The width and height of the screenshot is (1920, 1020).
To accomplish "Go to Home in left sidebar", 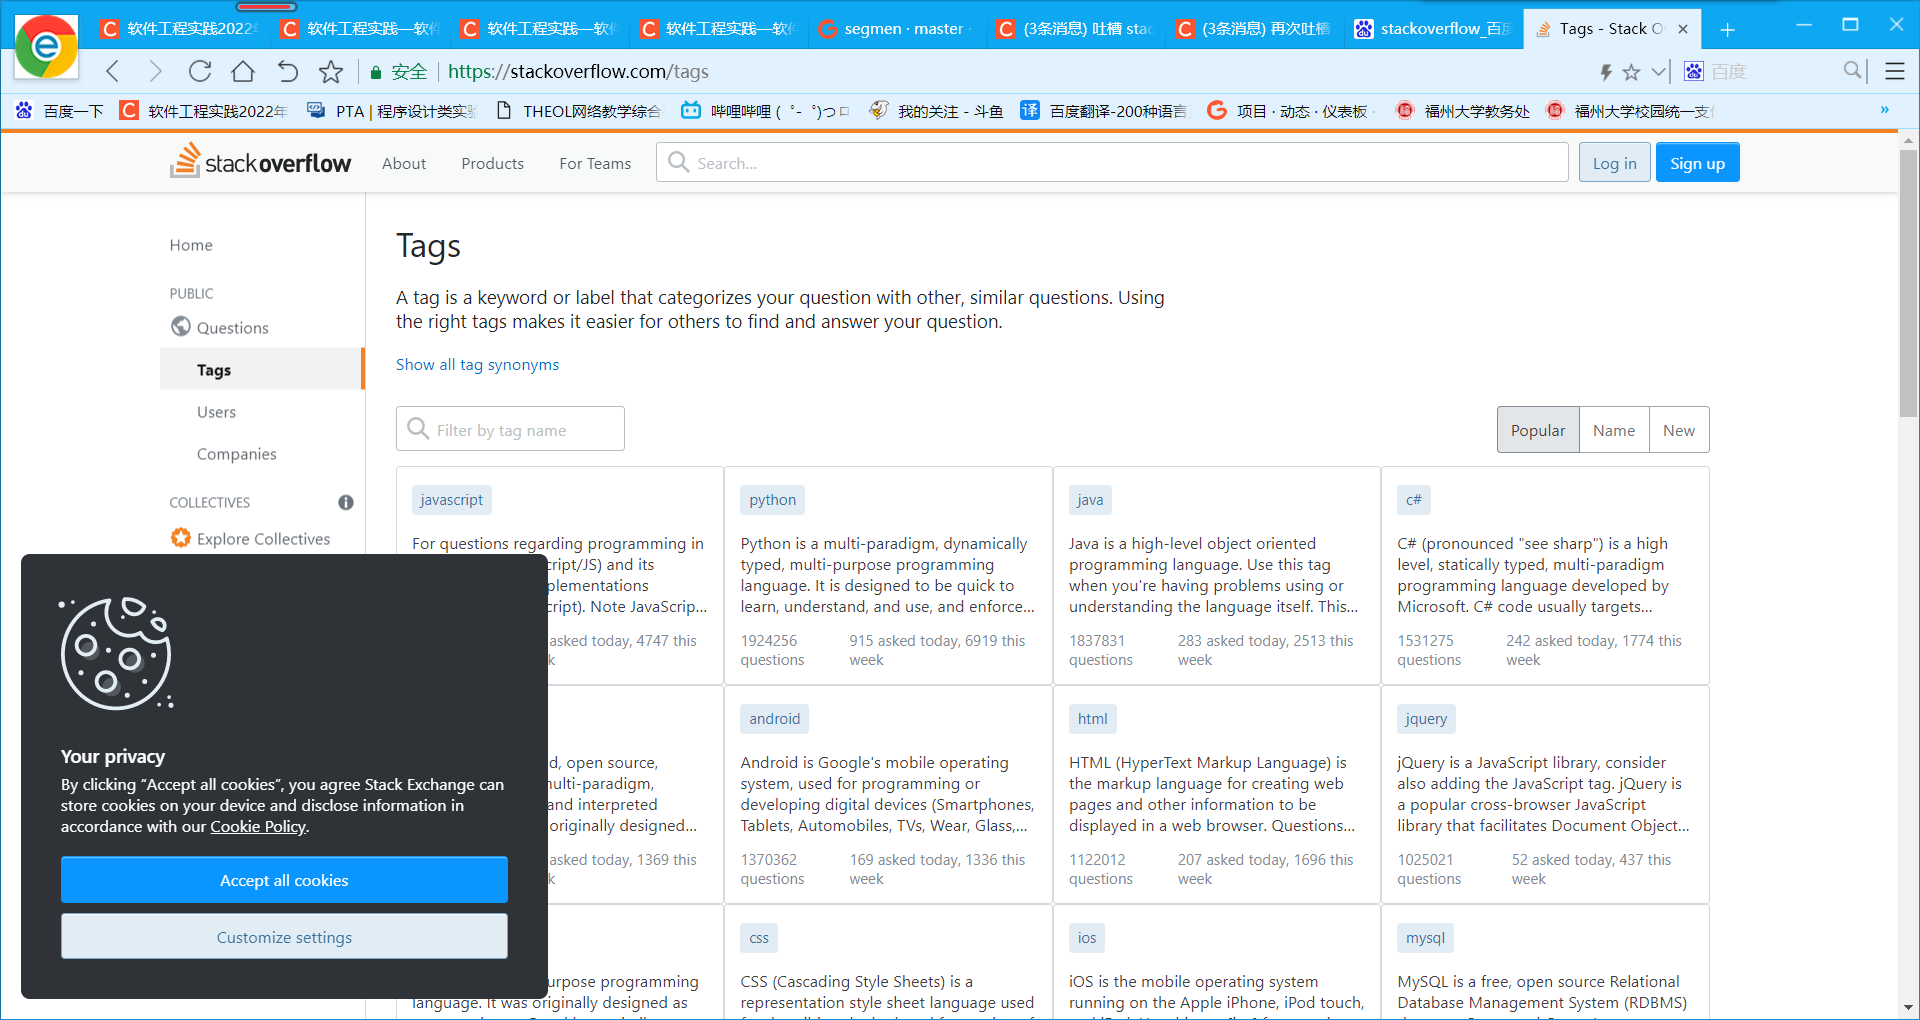I will (x=191, y=245).
